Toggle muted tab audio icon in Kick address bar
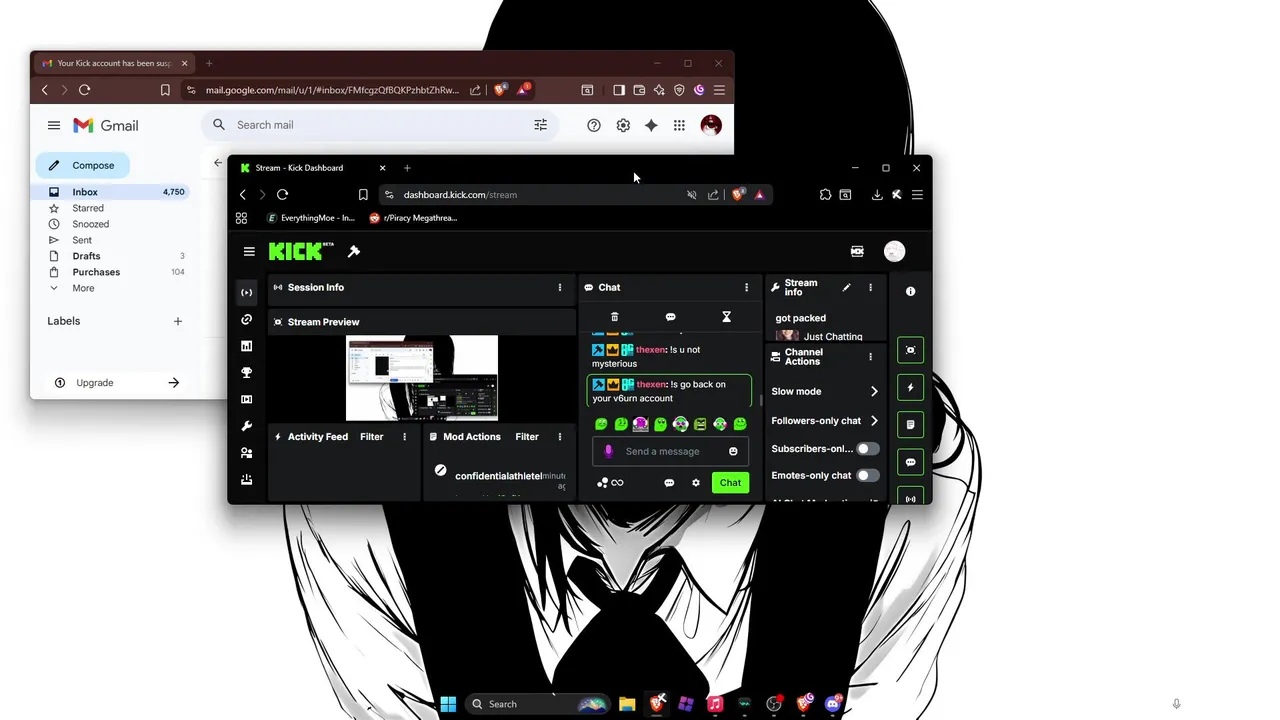The height and width of the screenshot is (720, 1280). (x=691, y=195)
